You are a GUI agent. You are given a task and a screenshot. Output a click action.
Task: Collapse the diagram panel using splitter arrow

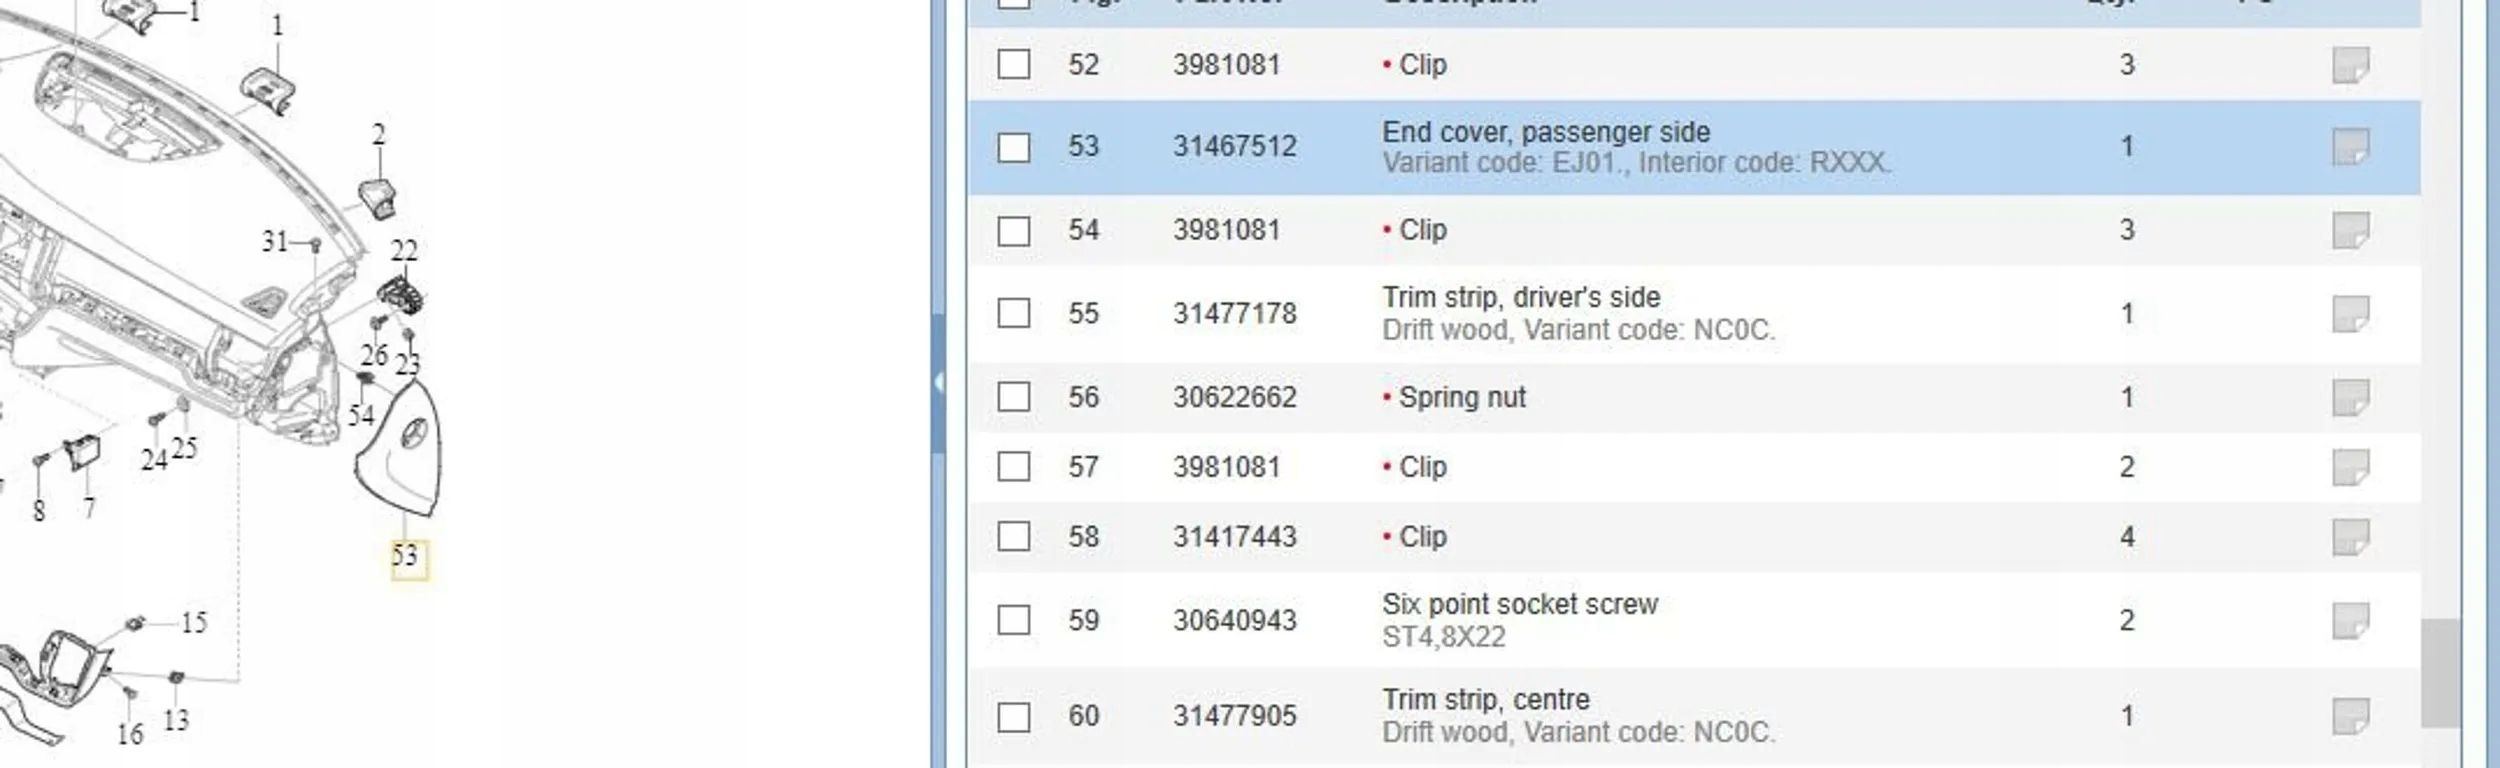tap(938, 382)
